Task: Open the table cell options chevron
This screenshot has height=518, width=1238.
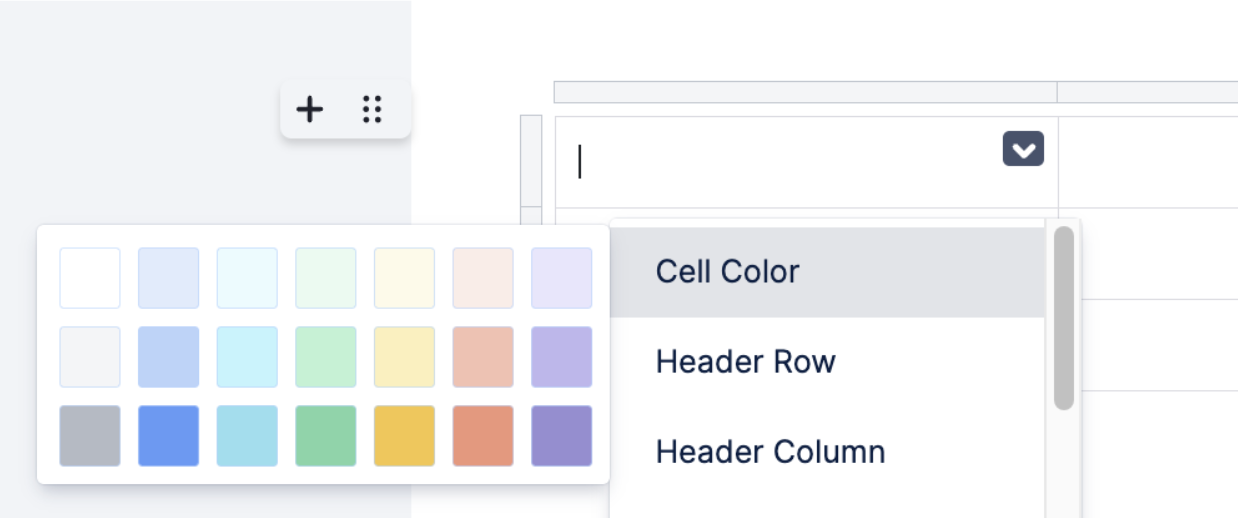Action: pos(1023,149)
